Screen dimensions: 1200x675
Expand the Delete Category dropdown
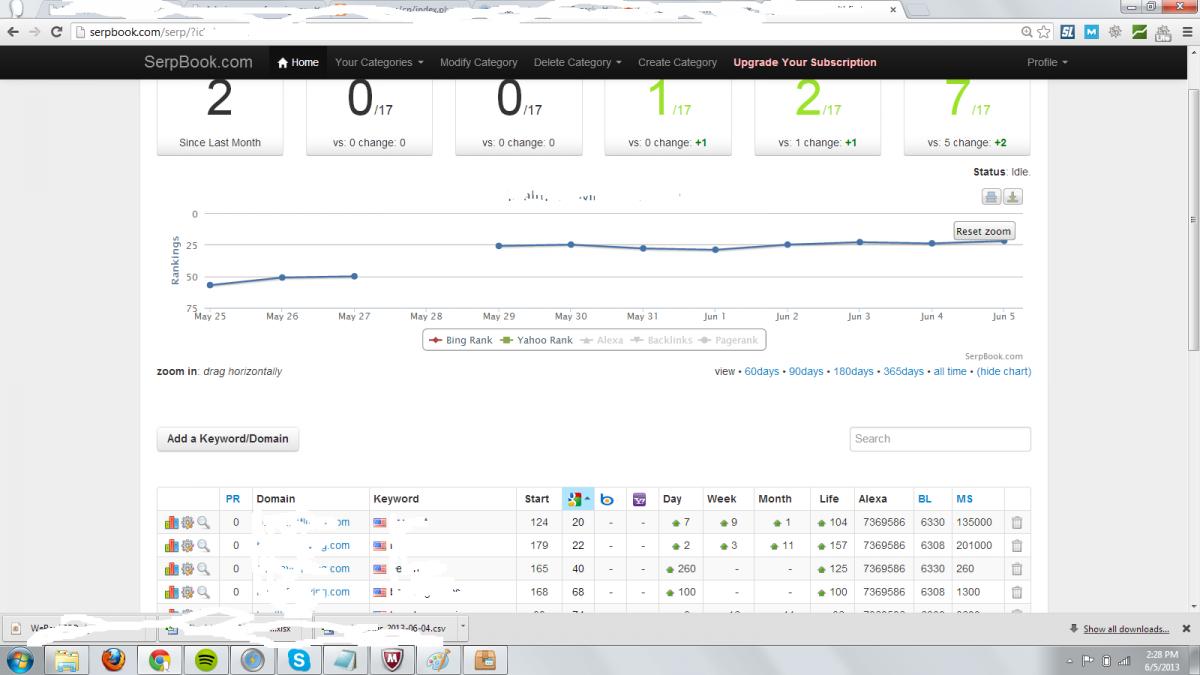point(577,62)
